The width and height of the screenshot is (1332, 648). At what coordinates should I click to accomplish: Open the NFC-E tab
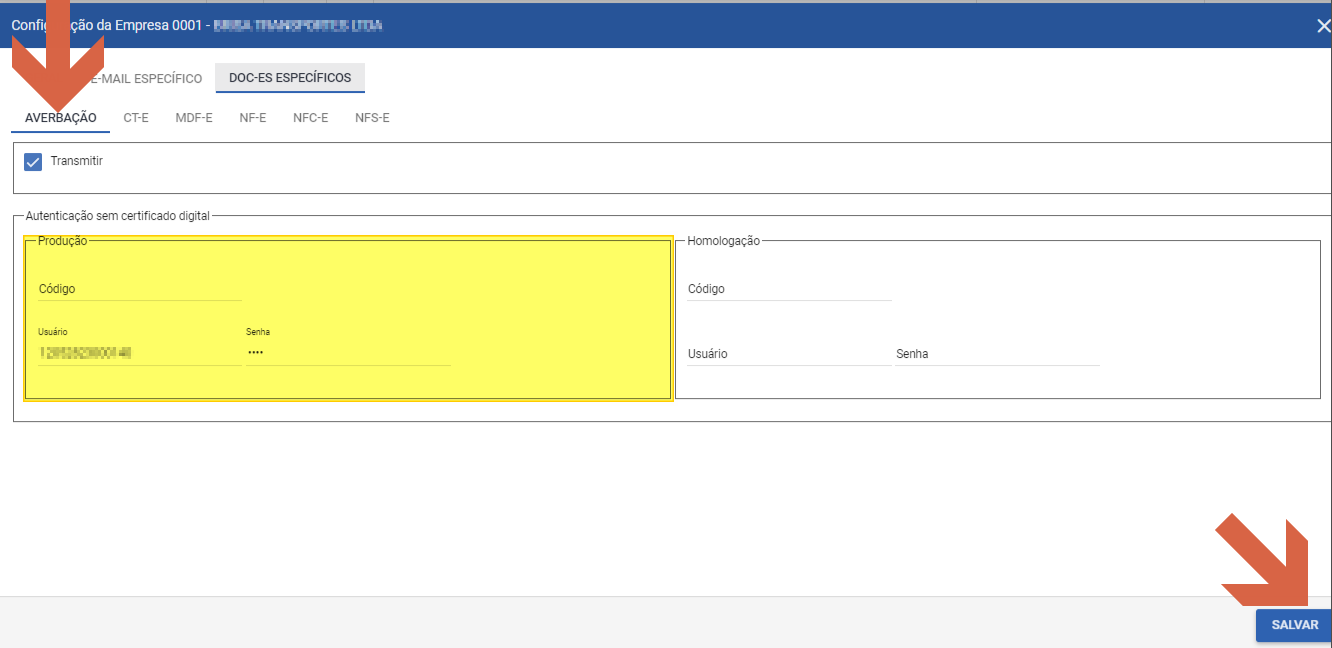click(x=311, y=118)
